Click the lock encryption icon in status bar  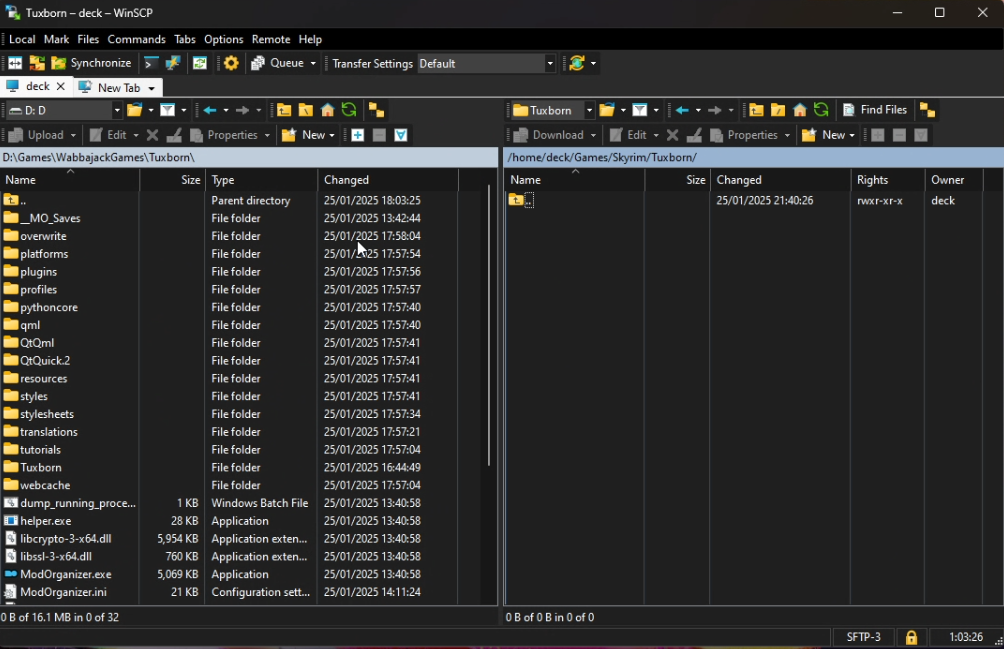click(911, 637)
